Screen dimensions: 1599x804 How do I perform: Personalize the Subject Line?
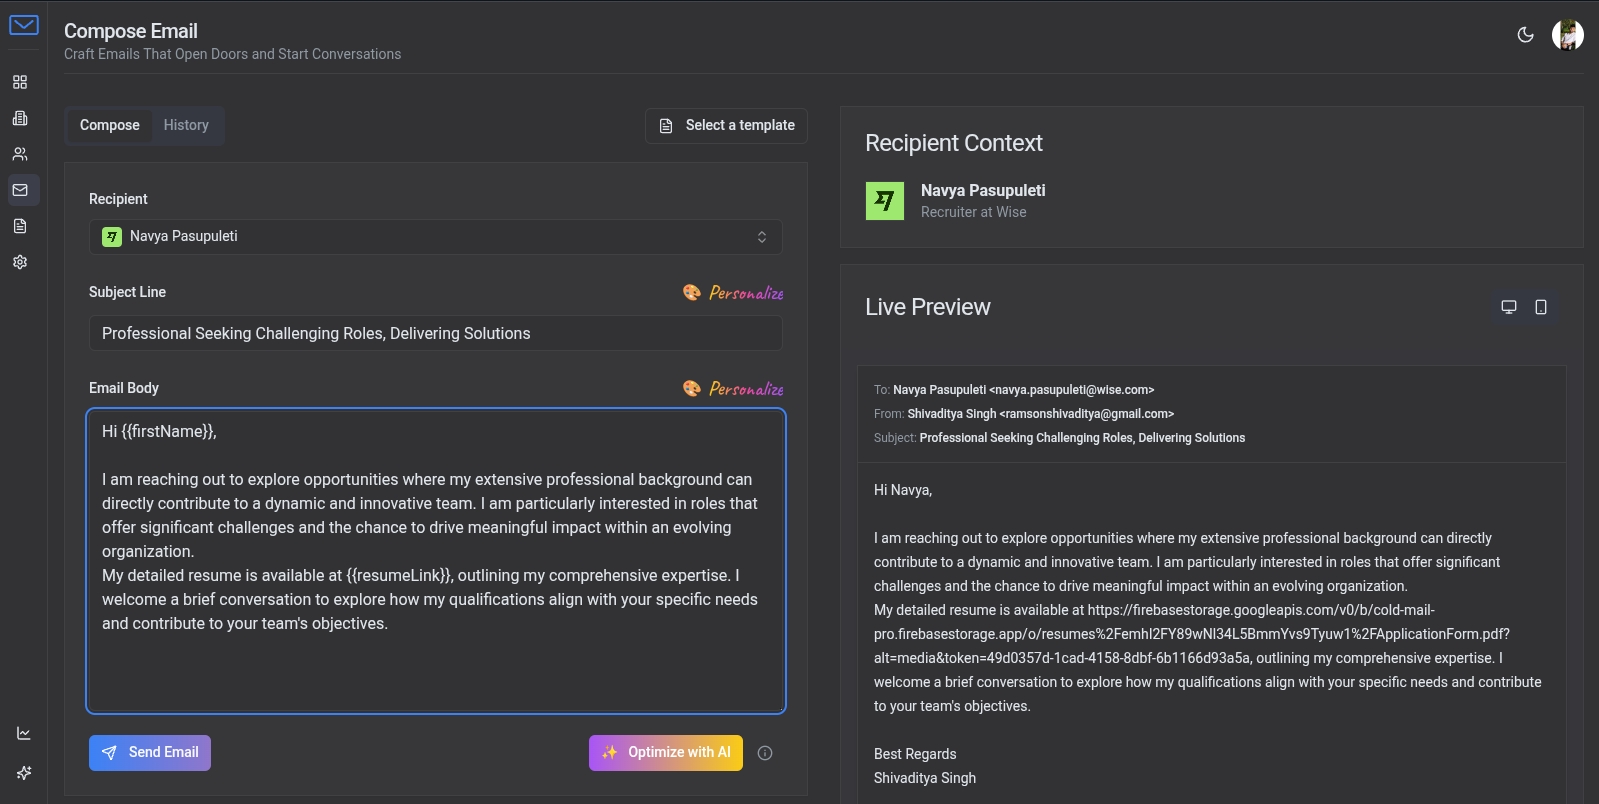coord(734,293)
